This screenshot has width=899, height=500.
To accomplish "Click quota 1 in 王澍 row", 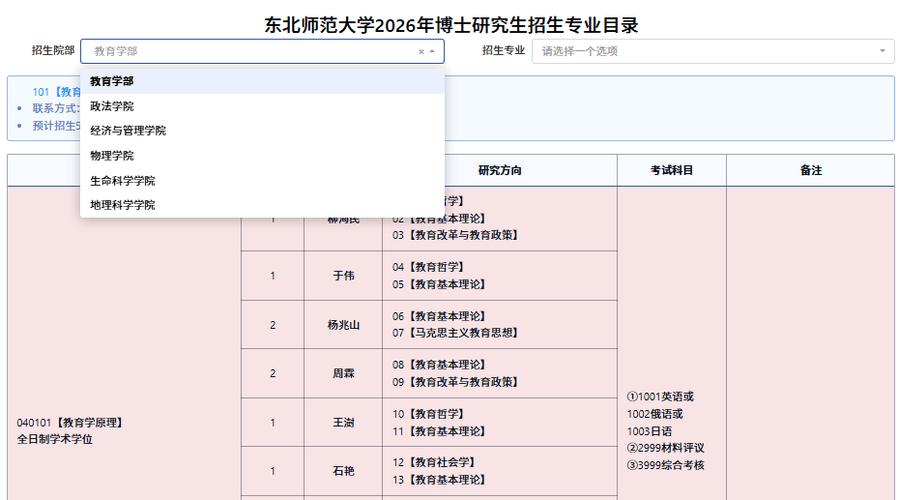I will [x=273, y=423].
